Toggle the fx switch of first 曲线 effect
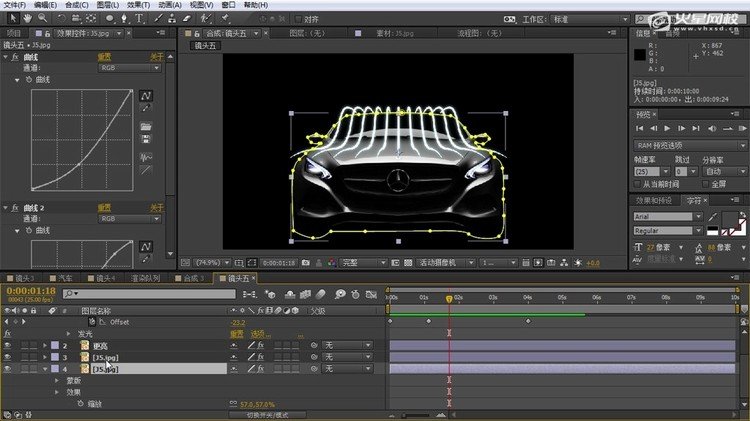Image resolution: width=750 pixels, height=421 pixels. (15, 56)
